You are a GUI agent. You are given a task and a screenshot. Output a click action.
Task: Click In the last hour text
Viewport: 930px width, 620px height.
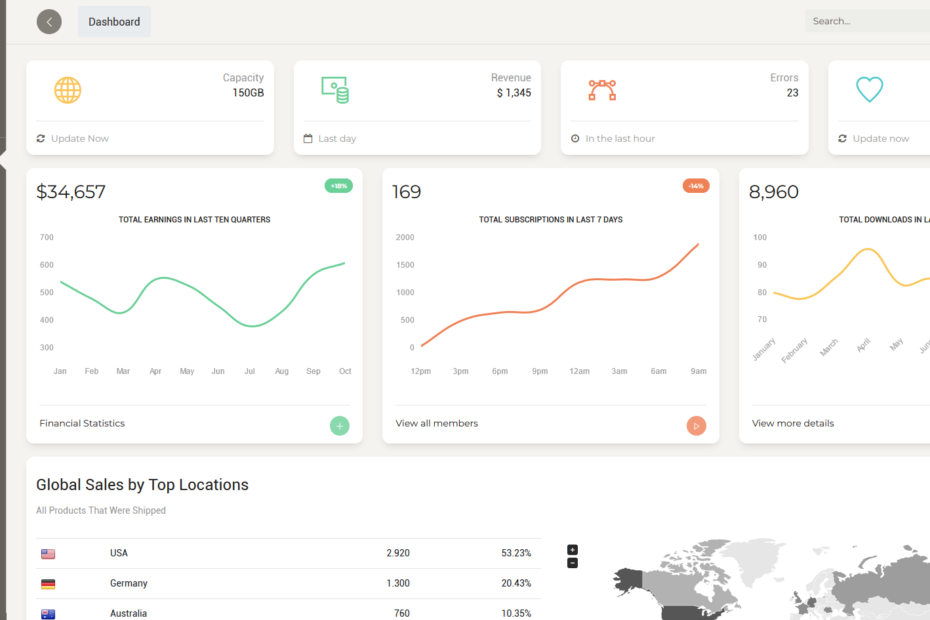coord(620,138)
